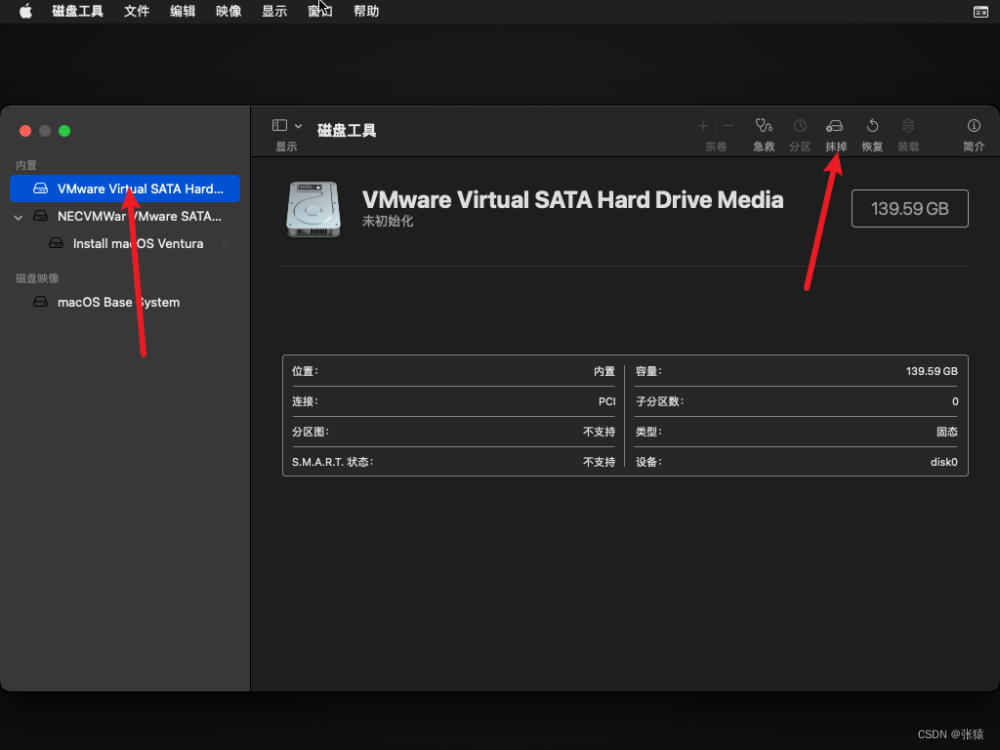
Task: Open the 窗口 menu
Action: click(320, 11)
